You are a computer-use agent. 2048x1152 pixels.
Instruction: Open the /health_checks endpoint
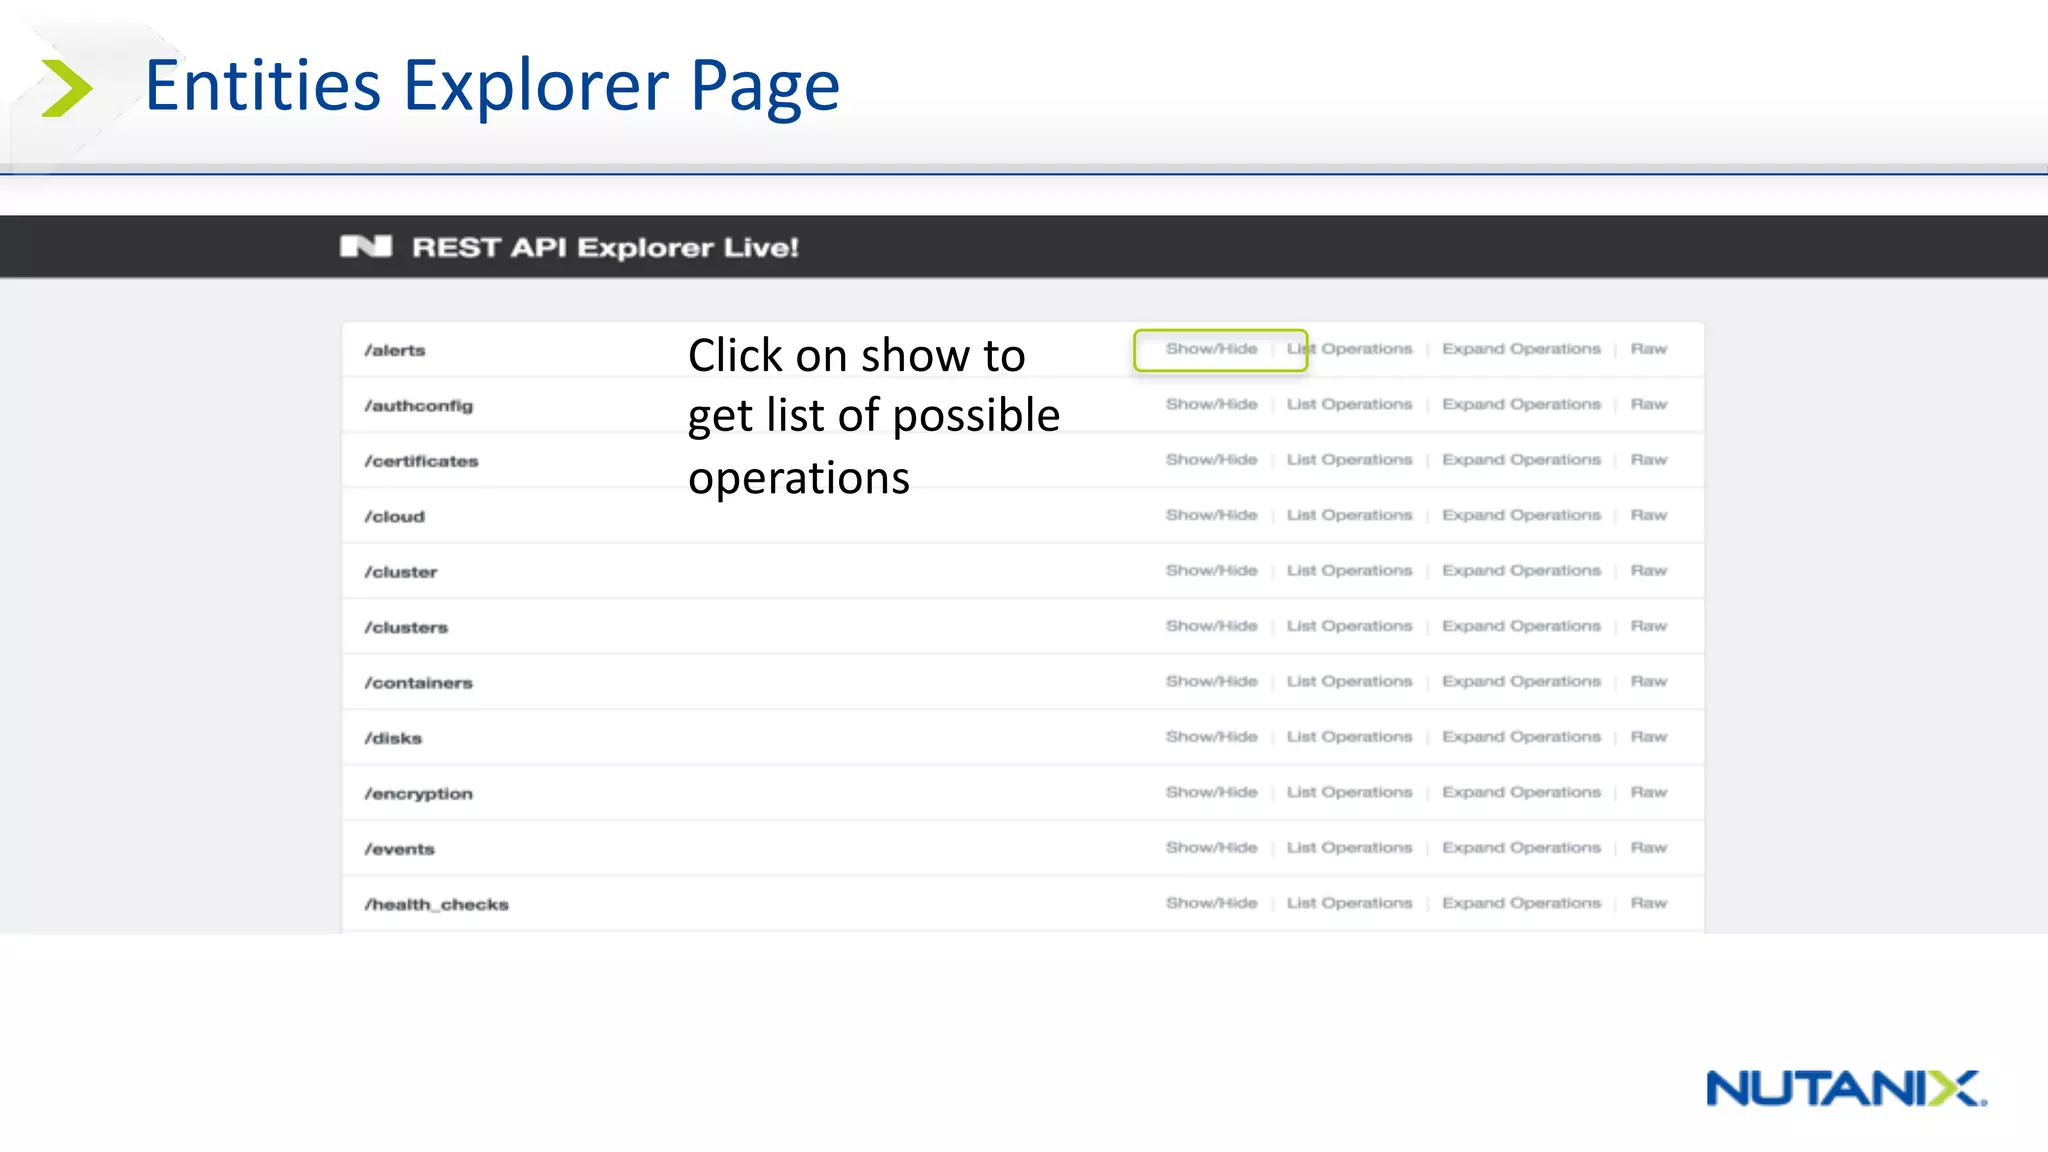tap(436, 904)
